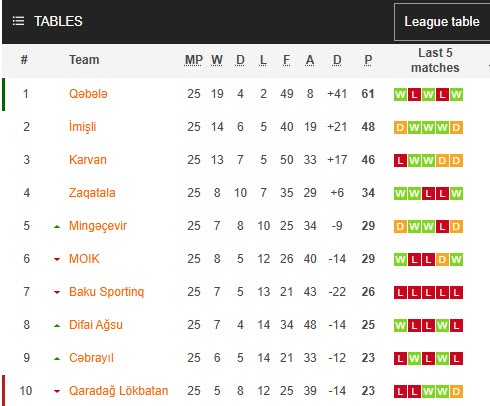The image size is (490, 406).
Task: Click Cəbrayıl's green up arrow
Action: [57, 359]
